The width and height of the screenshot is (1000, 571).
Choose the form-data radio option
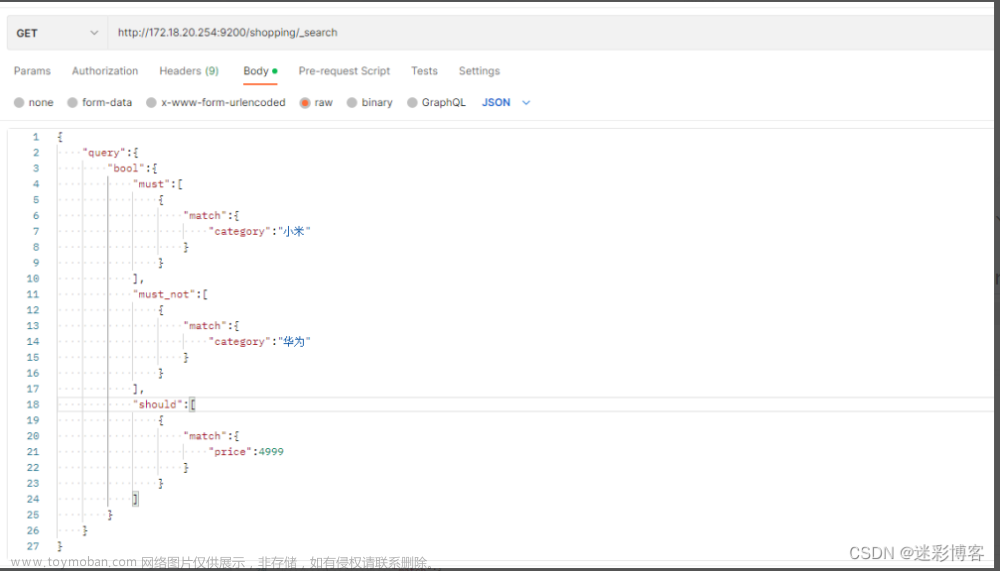73,103
